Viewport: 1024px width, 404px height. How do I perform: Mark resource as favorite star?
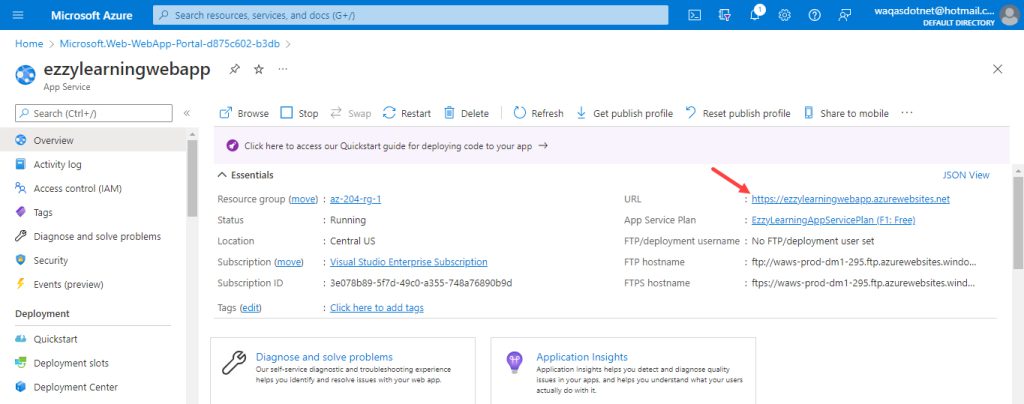pos(259,69)
